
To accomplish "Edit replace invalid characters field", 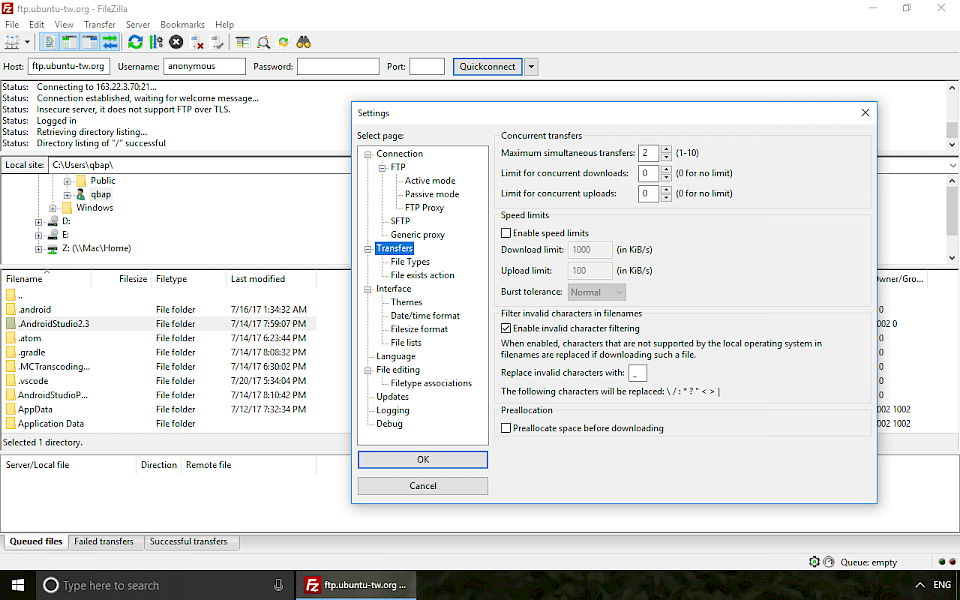I will [x=637, y=373].
